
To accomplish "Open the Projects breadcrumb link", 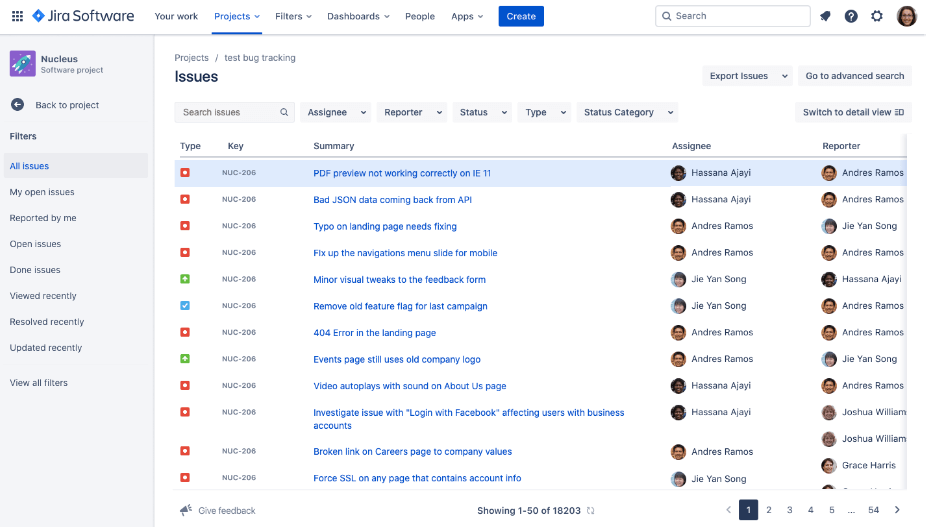I will [x=191, y=57].
